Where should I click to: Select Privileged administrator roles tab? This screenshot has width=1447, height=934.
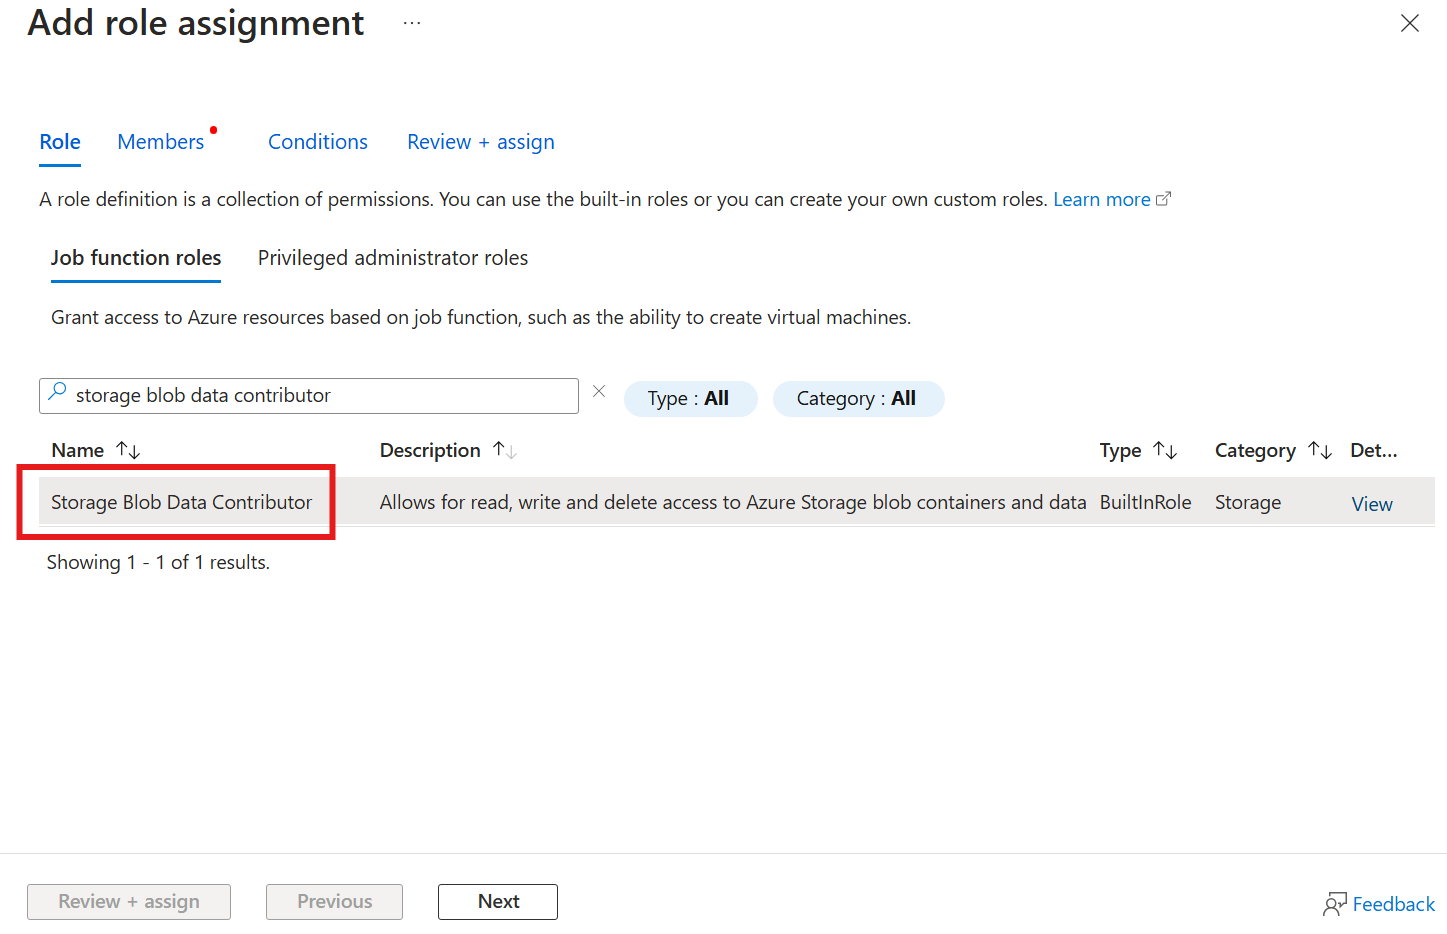point(393,258)
